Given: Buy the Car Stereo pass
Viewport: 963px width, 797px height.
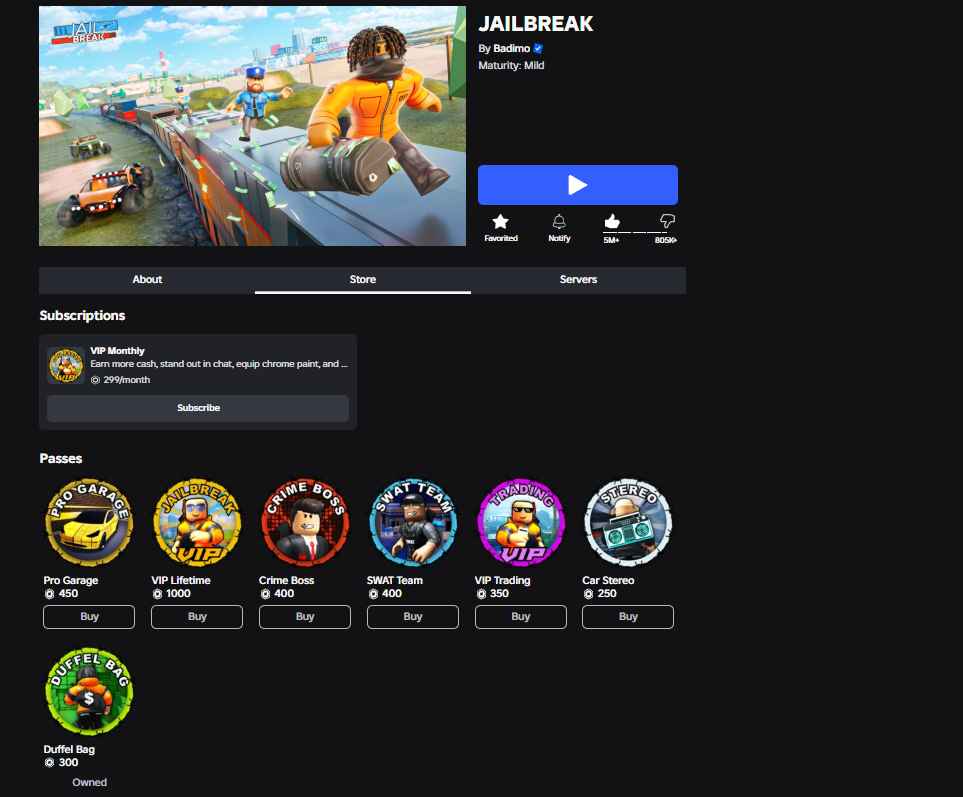Looking at the screenshot, I should 628,616.
